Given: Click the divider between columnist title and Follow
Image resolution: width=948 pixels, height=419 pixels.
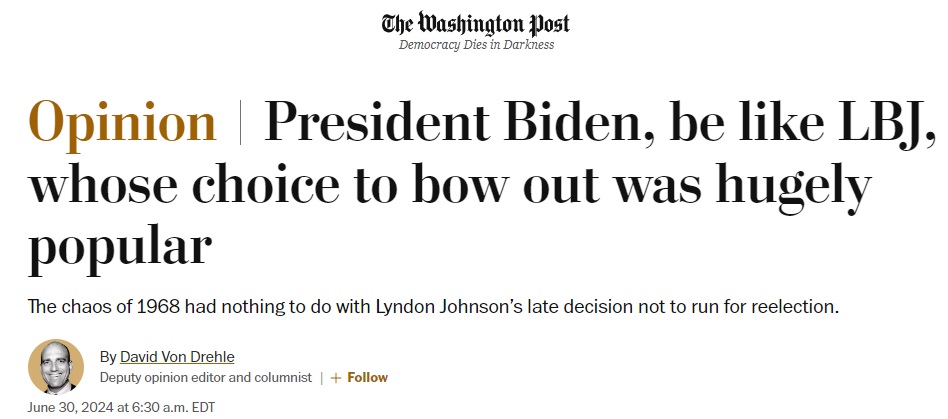Looking at the screenshot, I should coord(322,378).
